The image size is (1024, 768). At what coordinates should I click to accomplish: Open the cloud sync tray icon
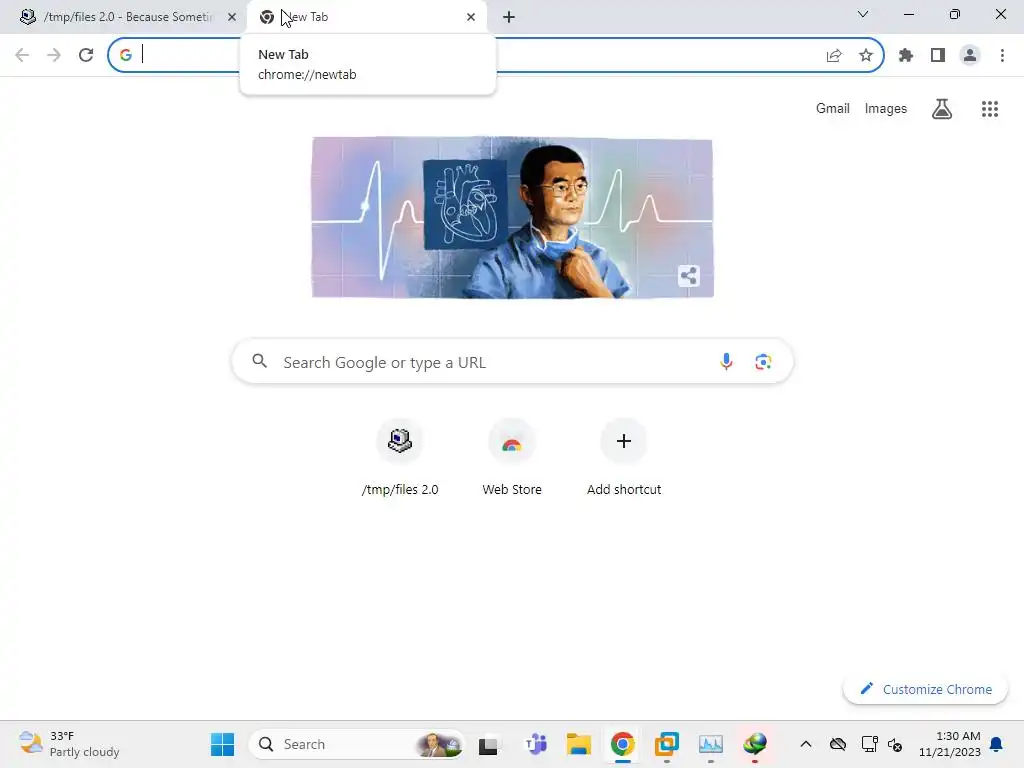[x=838, y=744]
